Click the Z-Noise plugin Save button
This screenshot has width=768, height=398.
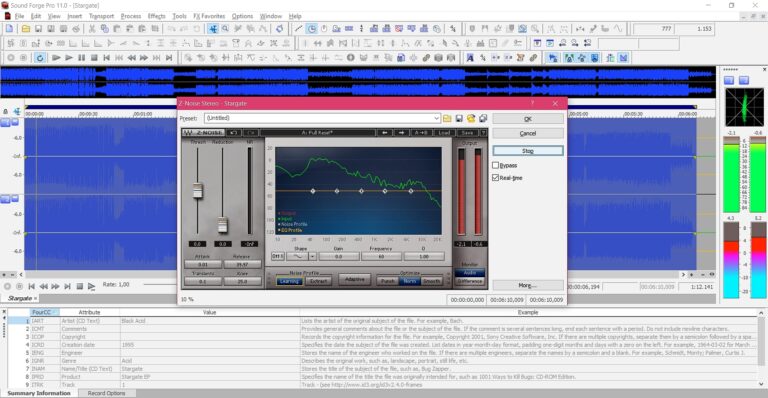coord(467,133)
